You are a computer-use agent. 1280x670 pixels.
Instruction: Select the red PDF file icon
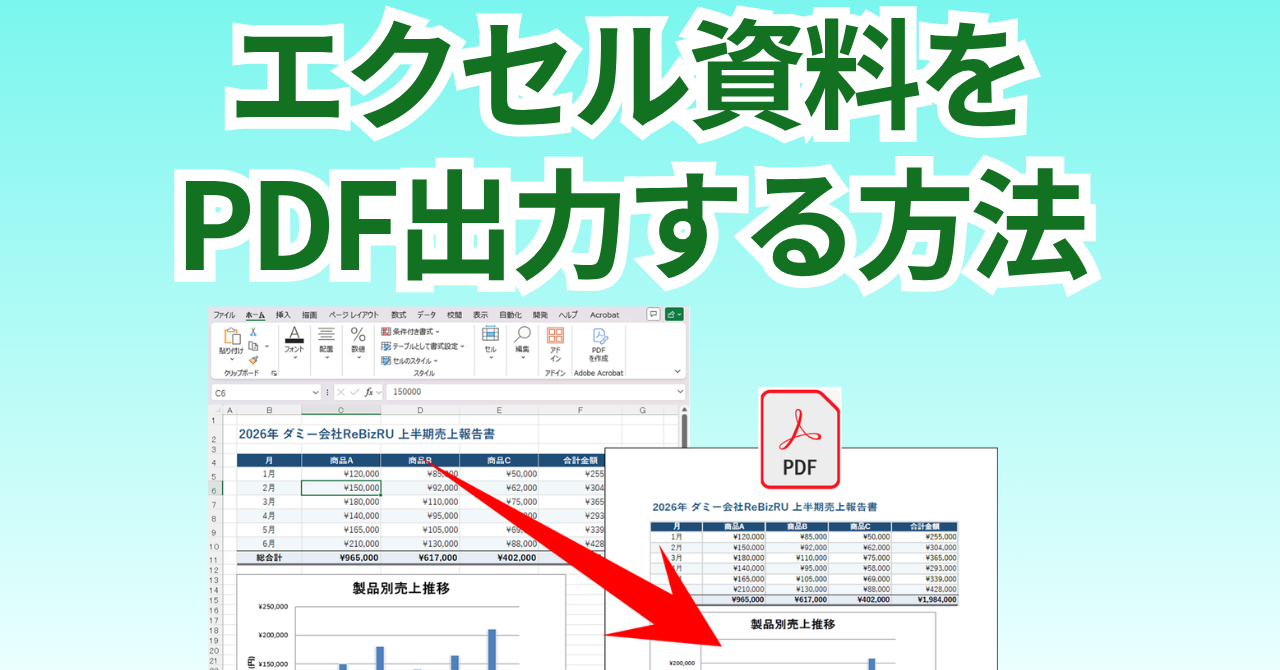point(800,439)
